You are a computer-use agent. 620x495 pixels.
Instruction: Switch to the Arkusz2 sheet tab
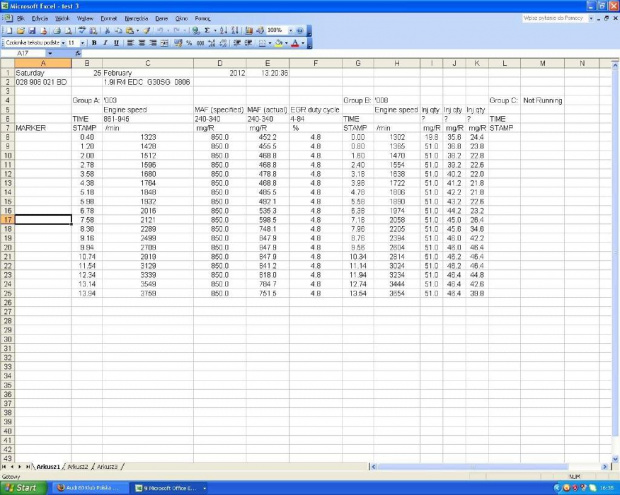77,467
